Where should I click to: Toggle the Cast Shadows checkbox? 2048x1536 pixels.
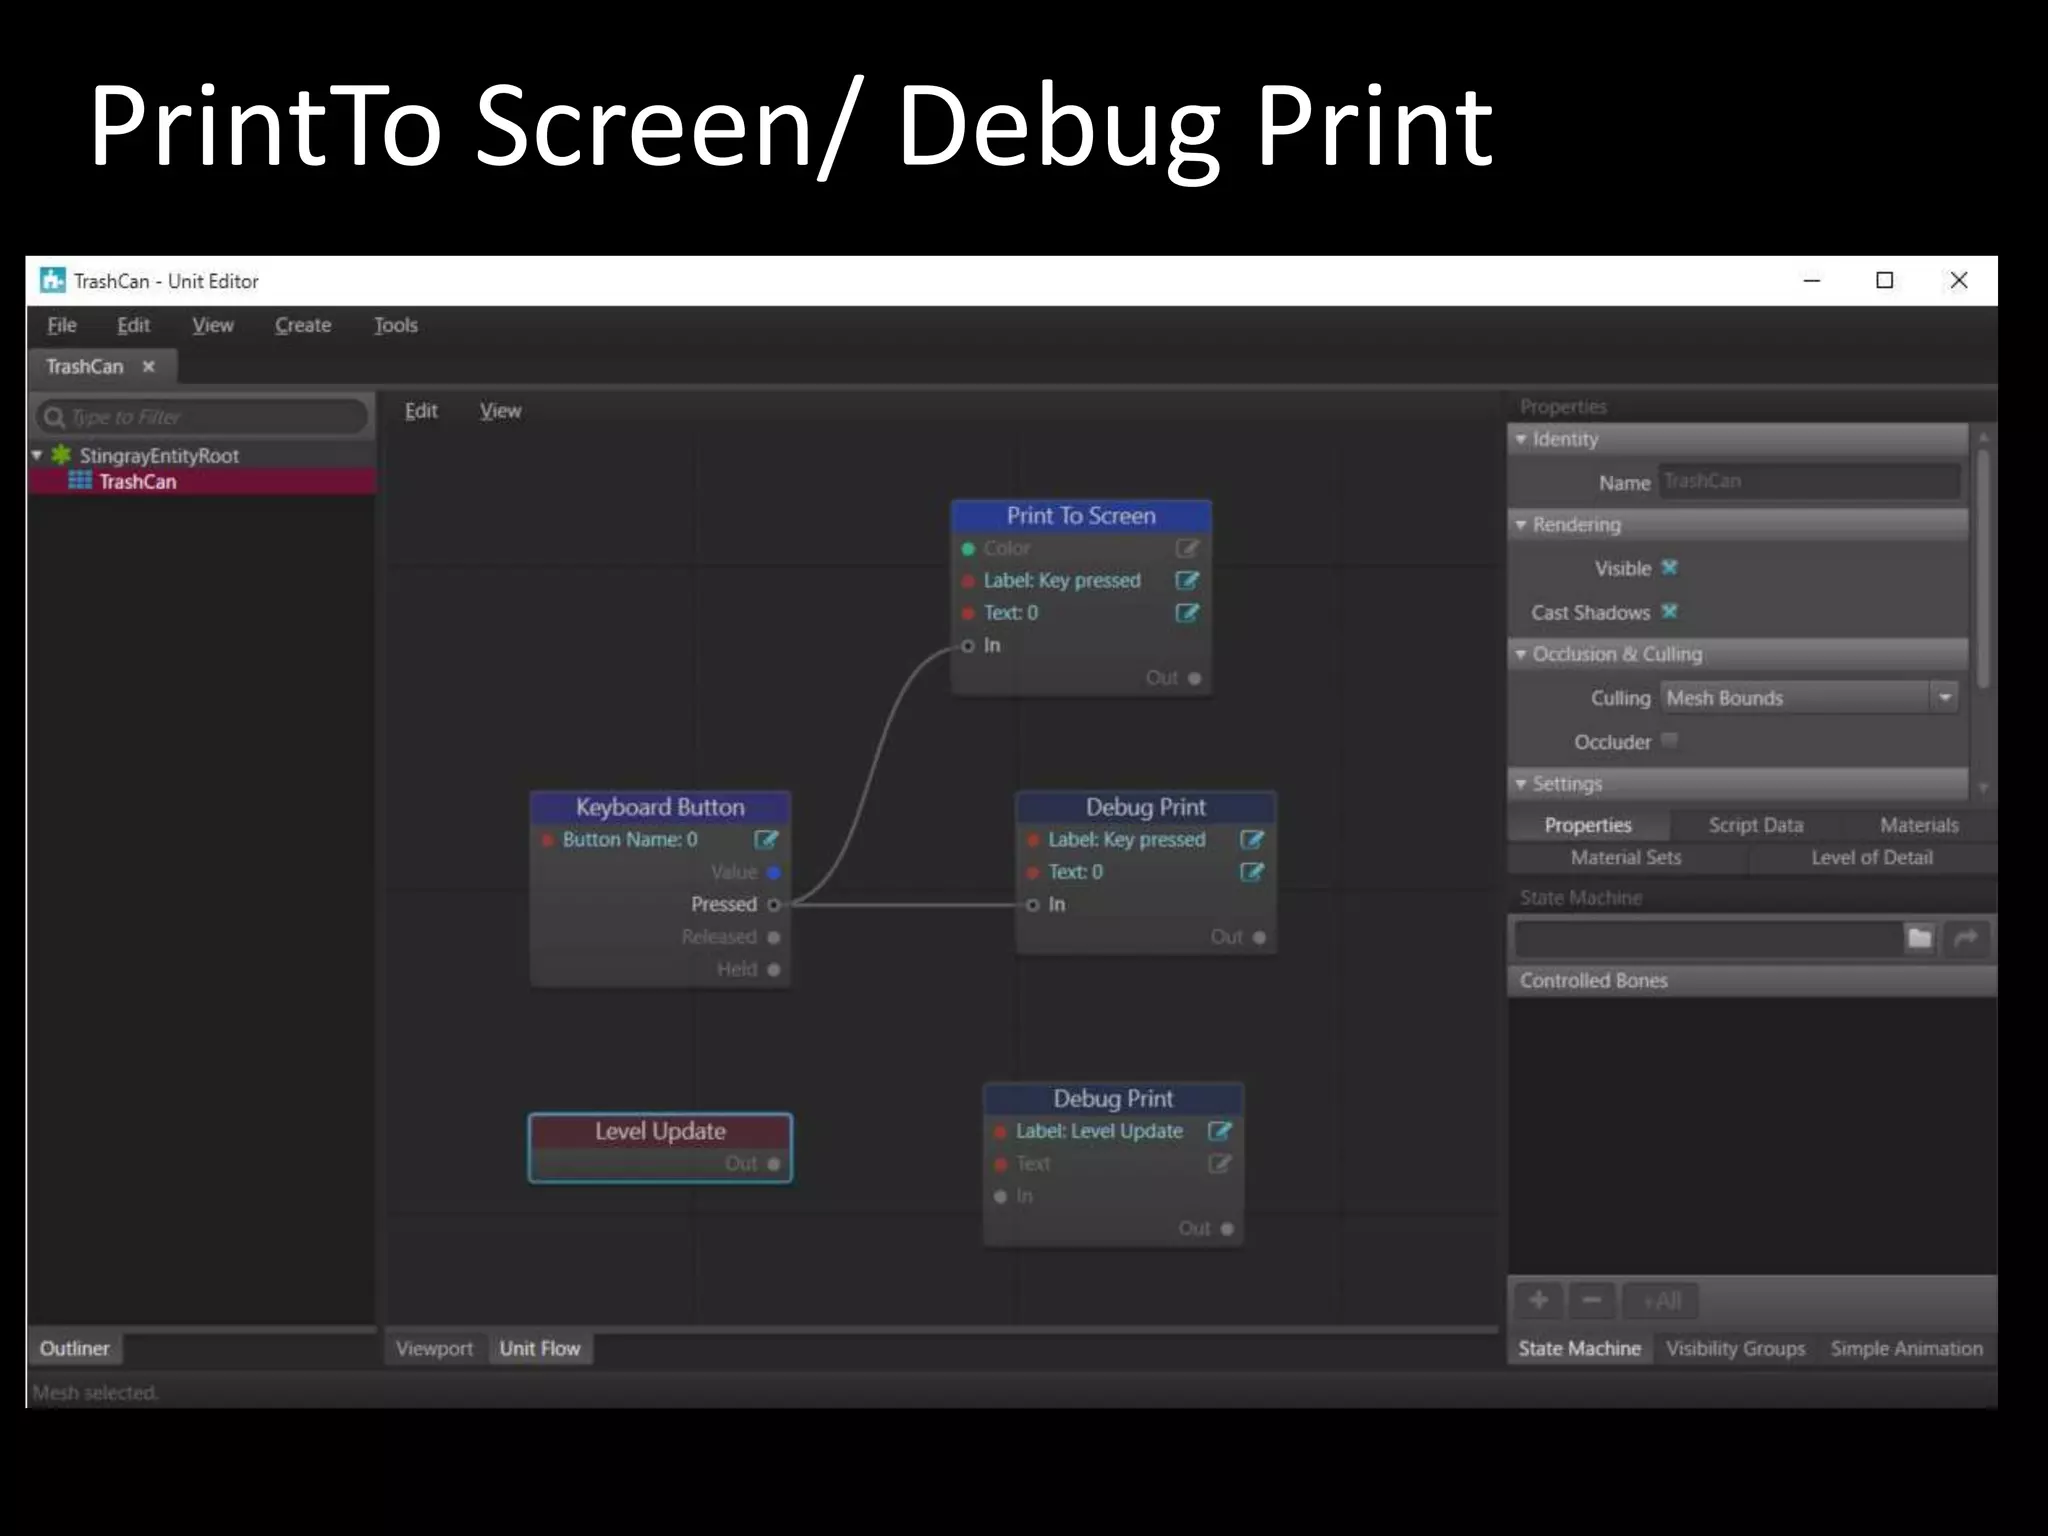pyautogui.click(x=1669, y=611)
